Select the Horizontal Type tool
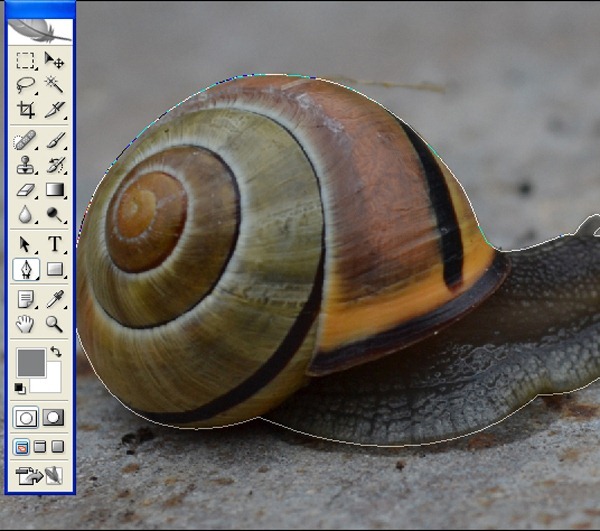Viewport: 600px width, 531px height. tap(54, 244)
